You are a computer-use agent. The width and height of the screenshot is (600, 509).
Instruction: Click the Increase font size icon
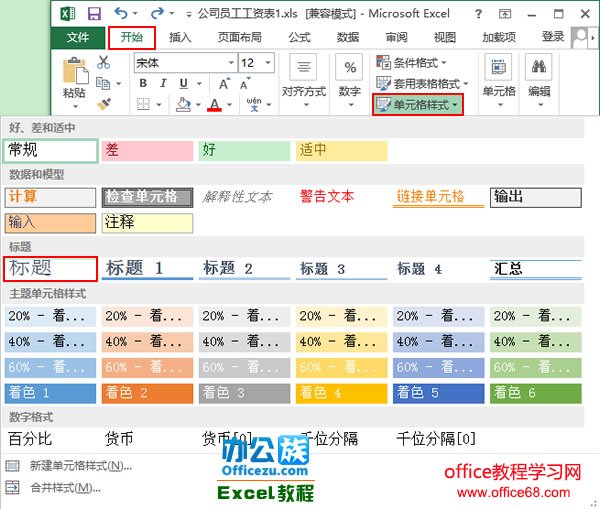coord(224,83)
